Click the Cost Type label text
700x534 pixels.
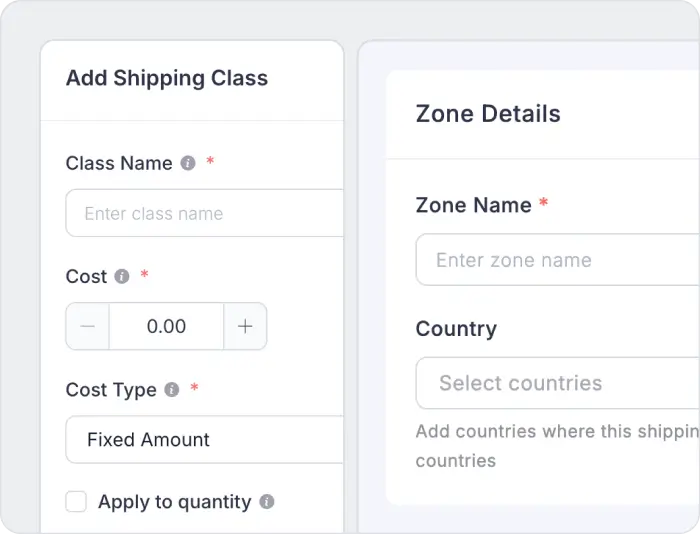click(x=111, y=390)
